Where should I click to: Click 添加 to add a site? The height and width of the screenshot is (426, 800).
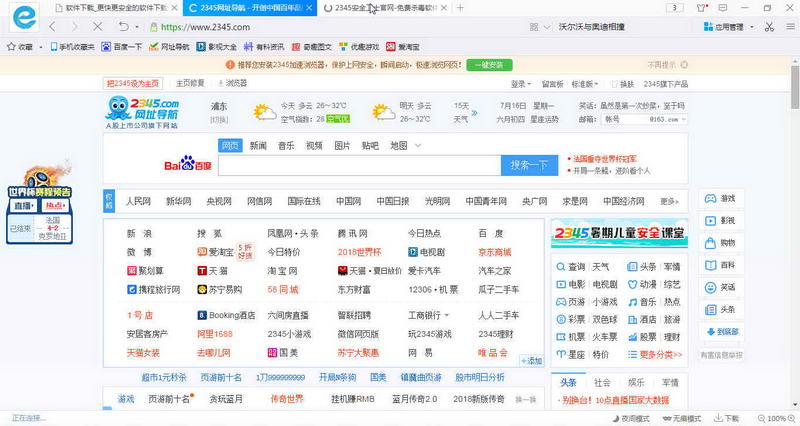pyautogui.click(x=532, y=361)
